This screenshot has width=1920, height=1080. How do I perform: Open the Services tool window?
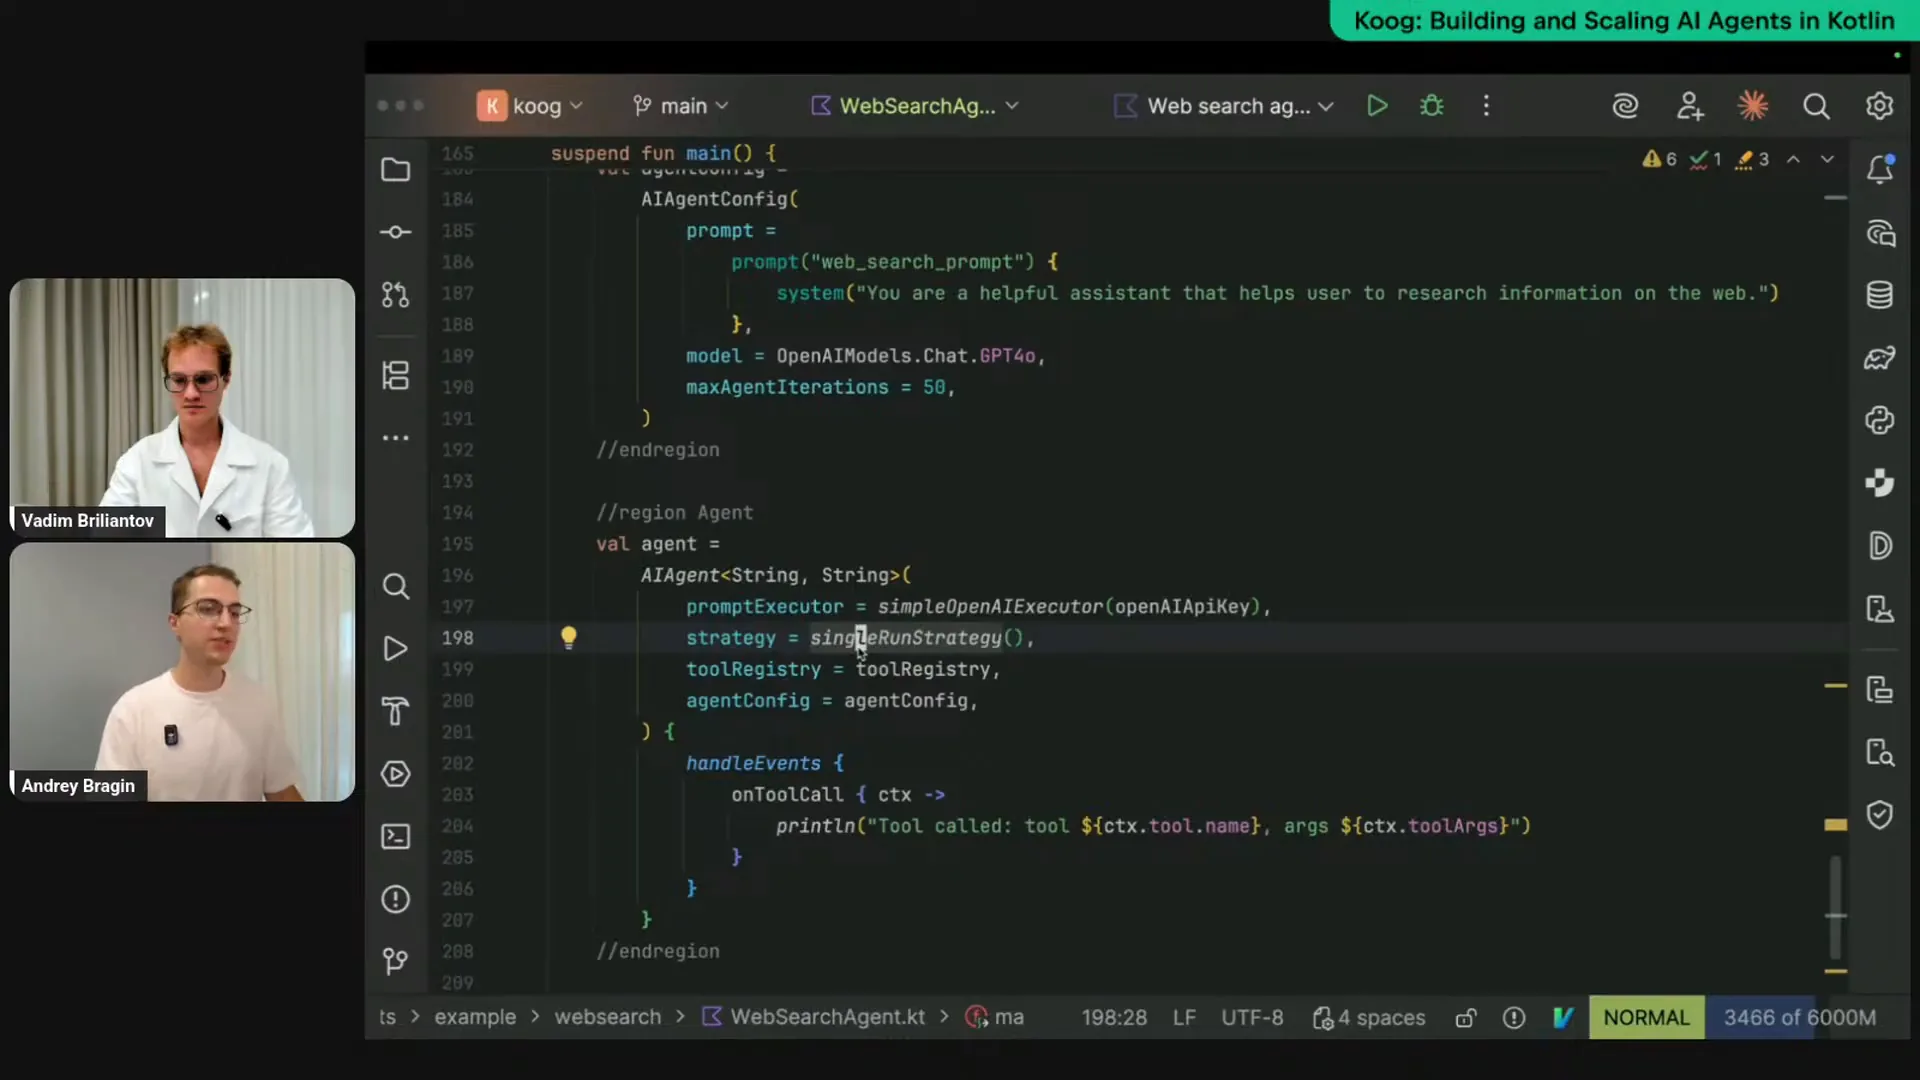[396, 774]
